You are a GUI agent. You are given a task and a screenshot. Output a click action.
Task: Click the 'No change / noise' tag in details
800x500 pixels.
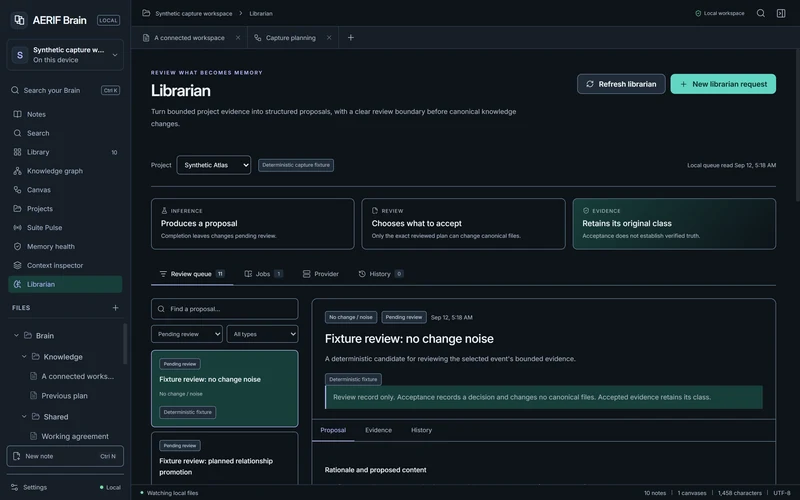coord(351,317)
